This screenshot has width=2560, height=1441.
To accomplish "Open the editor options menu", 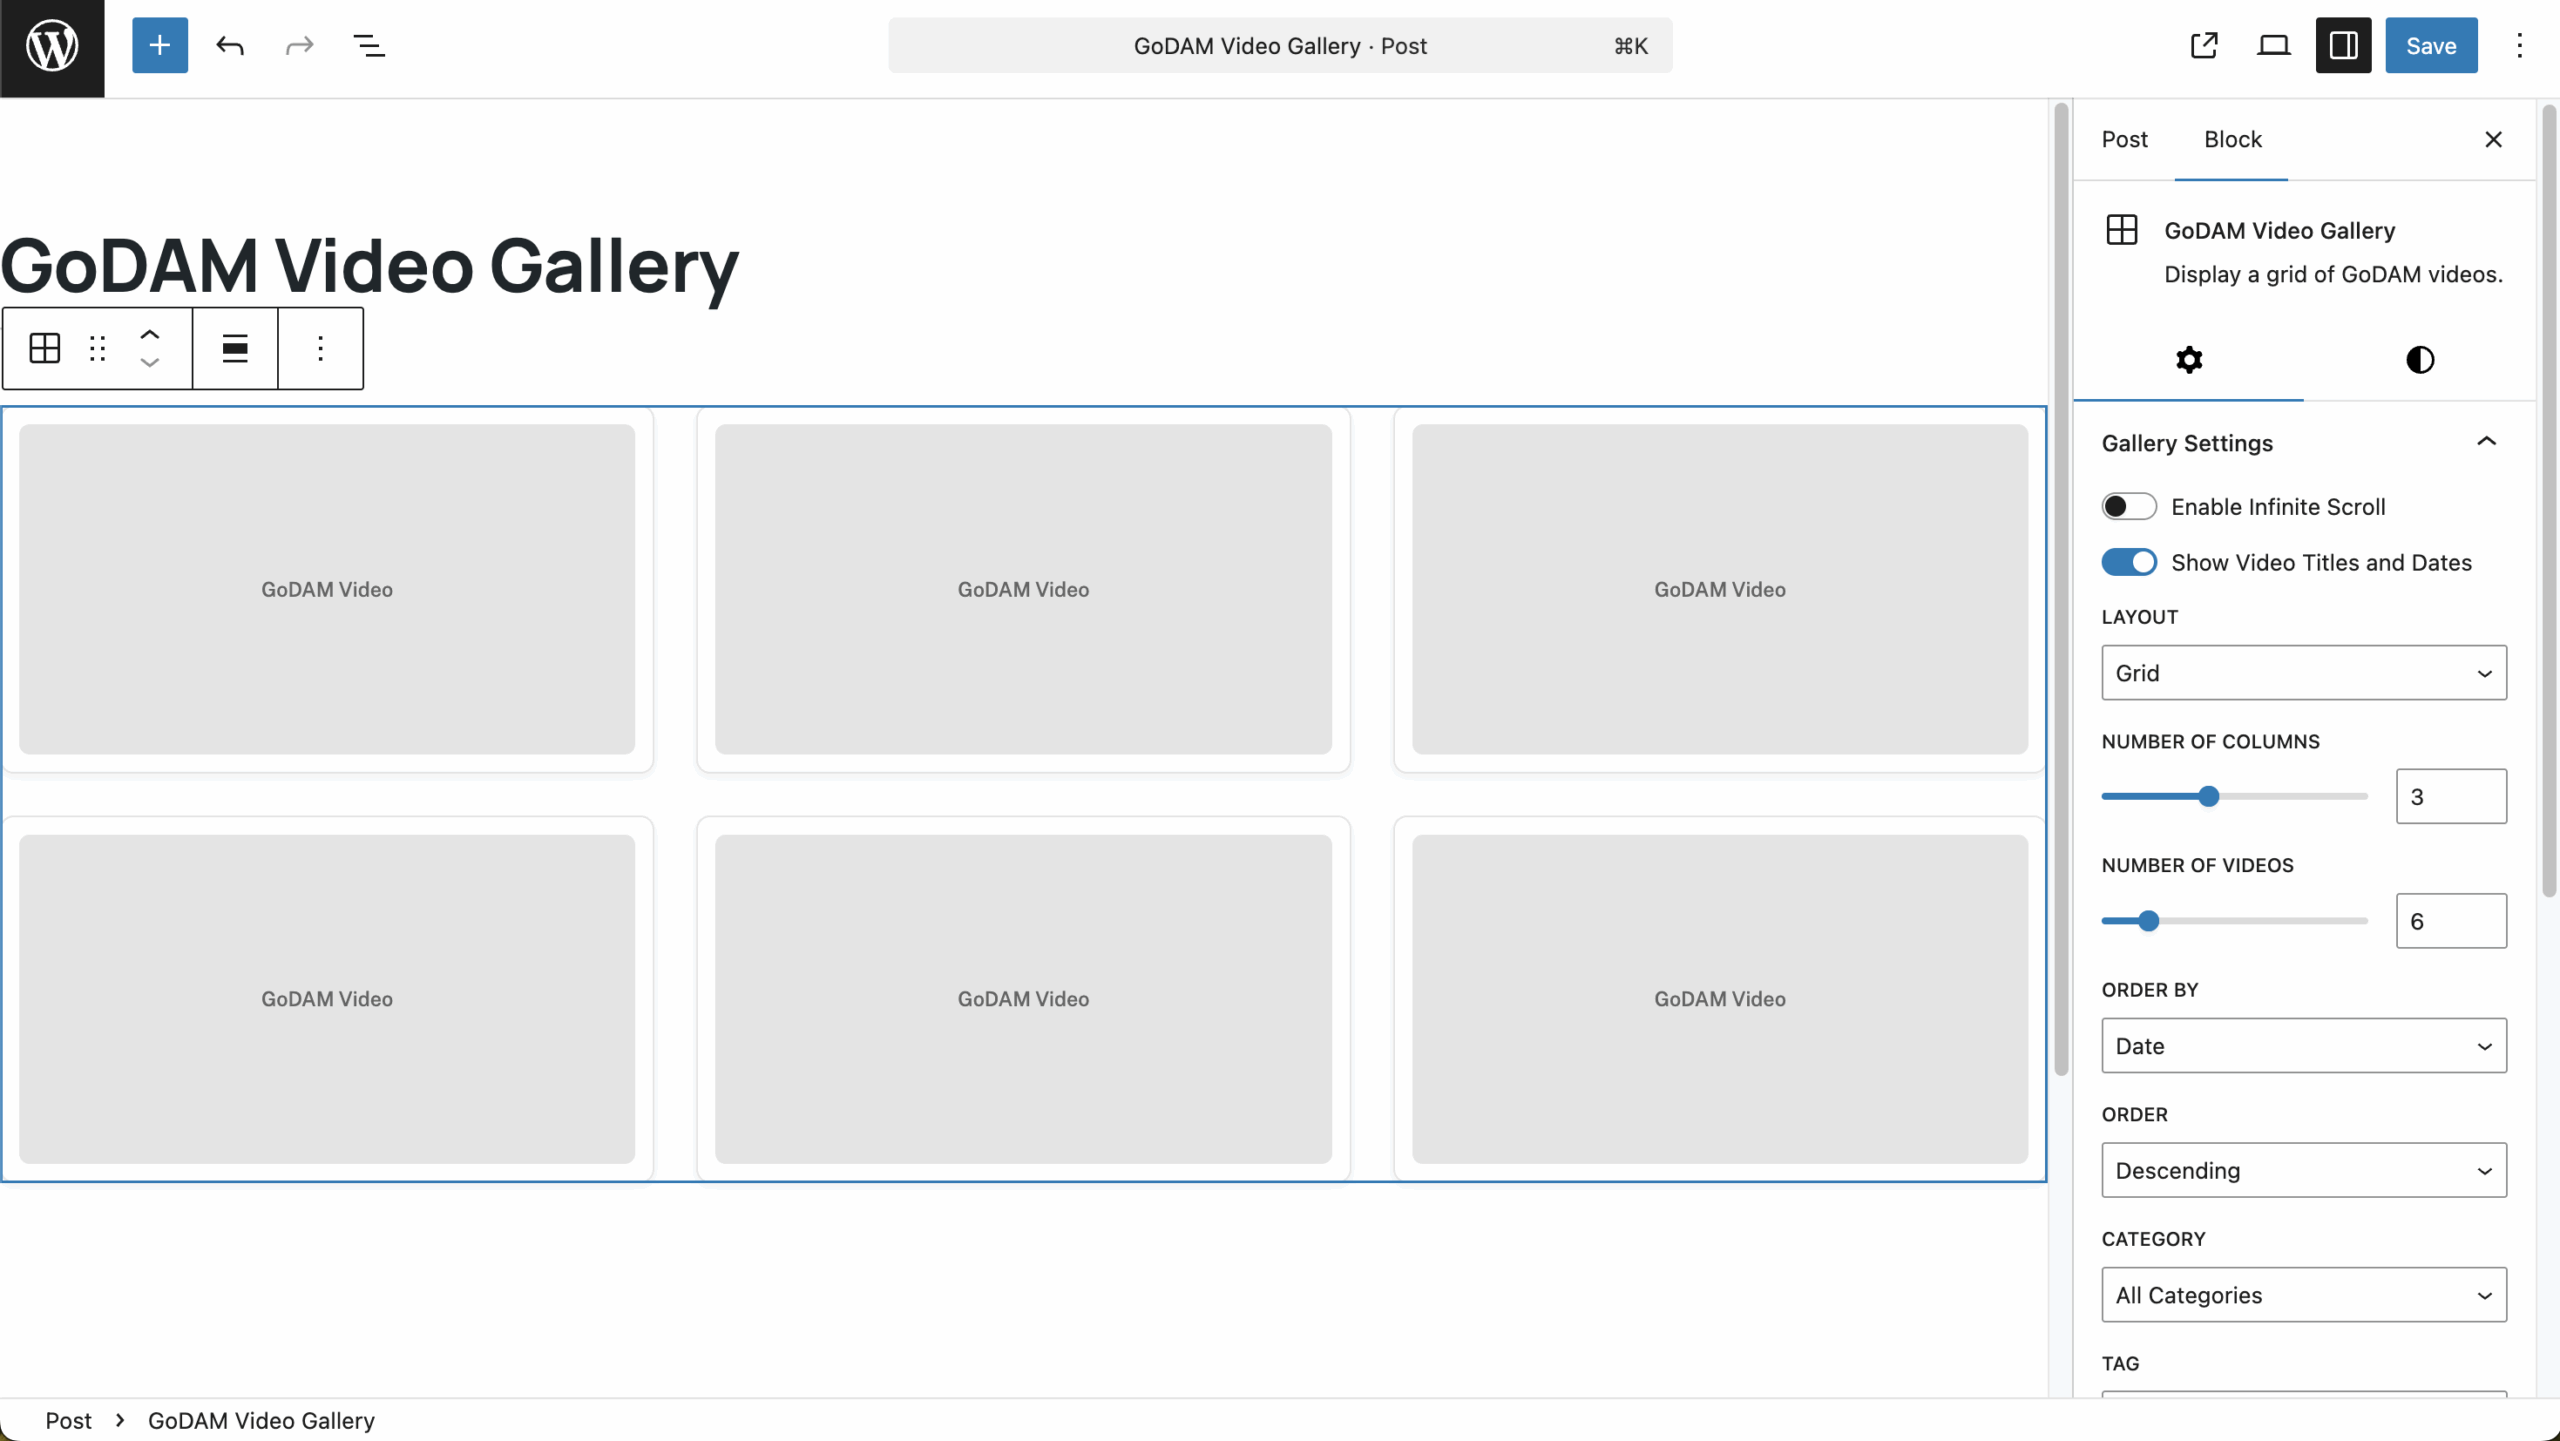I will point(2519,45).
